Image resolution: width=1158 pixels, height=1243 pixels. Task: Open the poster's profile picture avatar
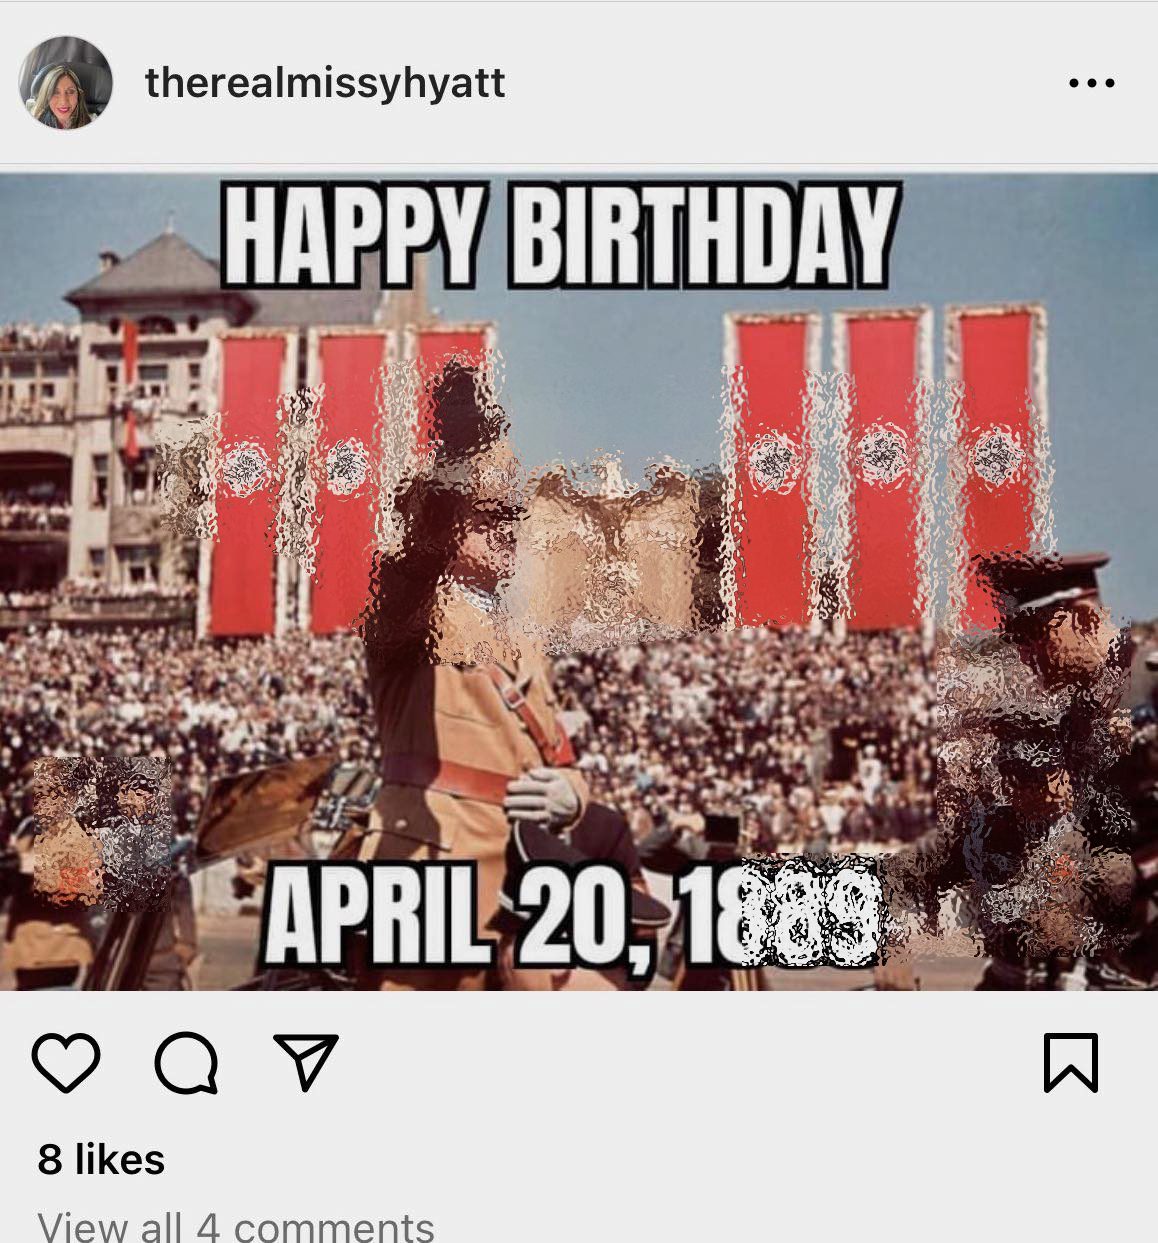(65, 83)
